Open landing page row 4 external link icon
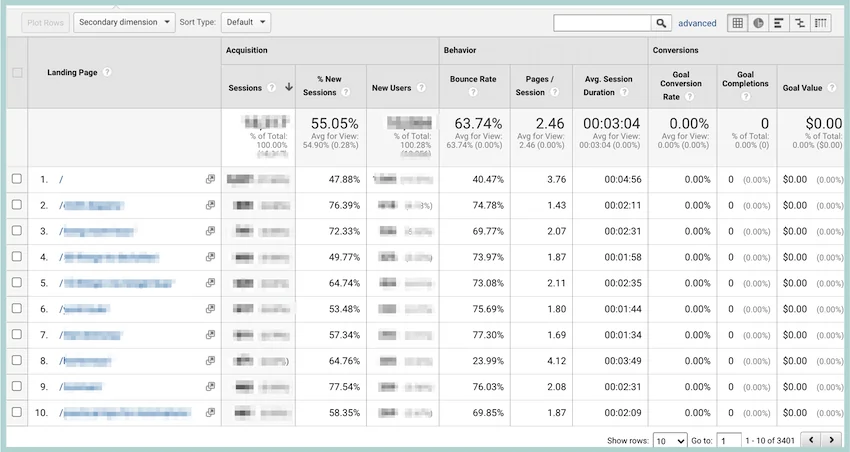 click(x=210, y=257)
